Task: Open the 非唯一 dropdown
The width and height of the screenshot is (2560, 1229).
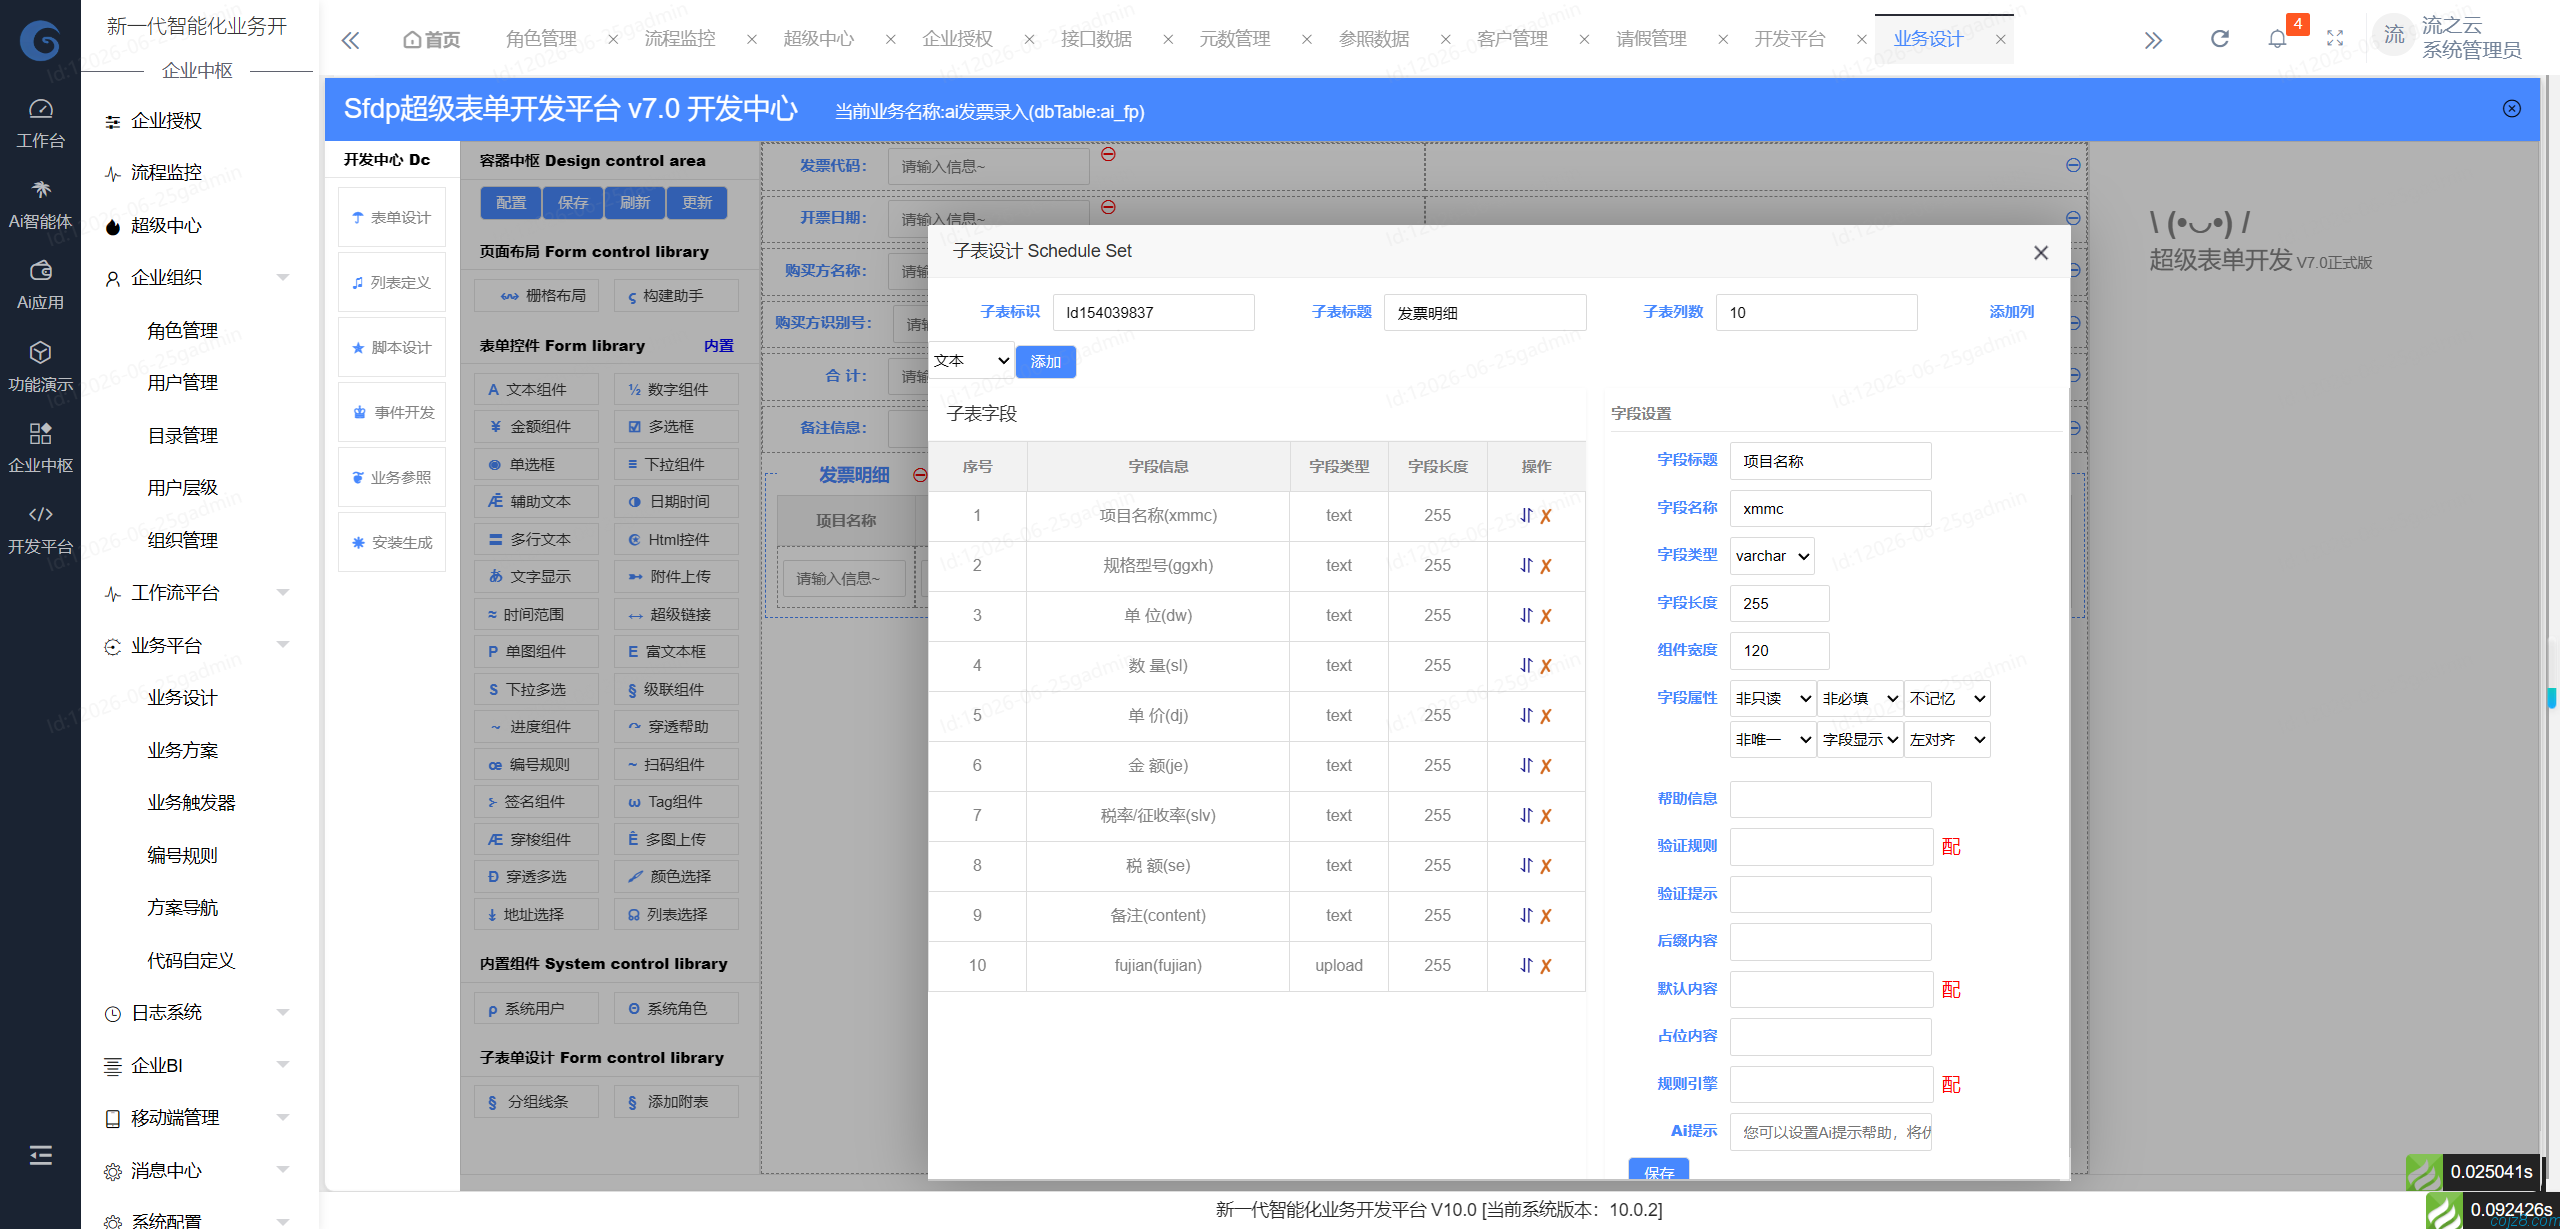Action: pyautogui.click(x=1773, y=739)
